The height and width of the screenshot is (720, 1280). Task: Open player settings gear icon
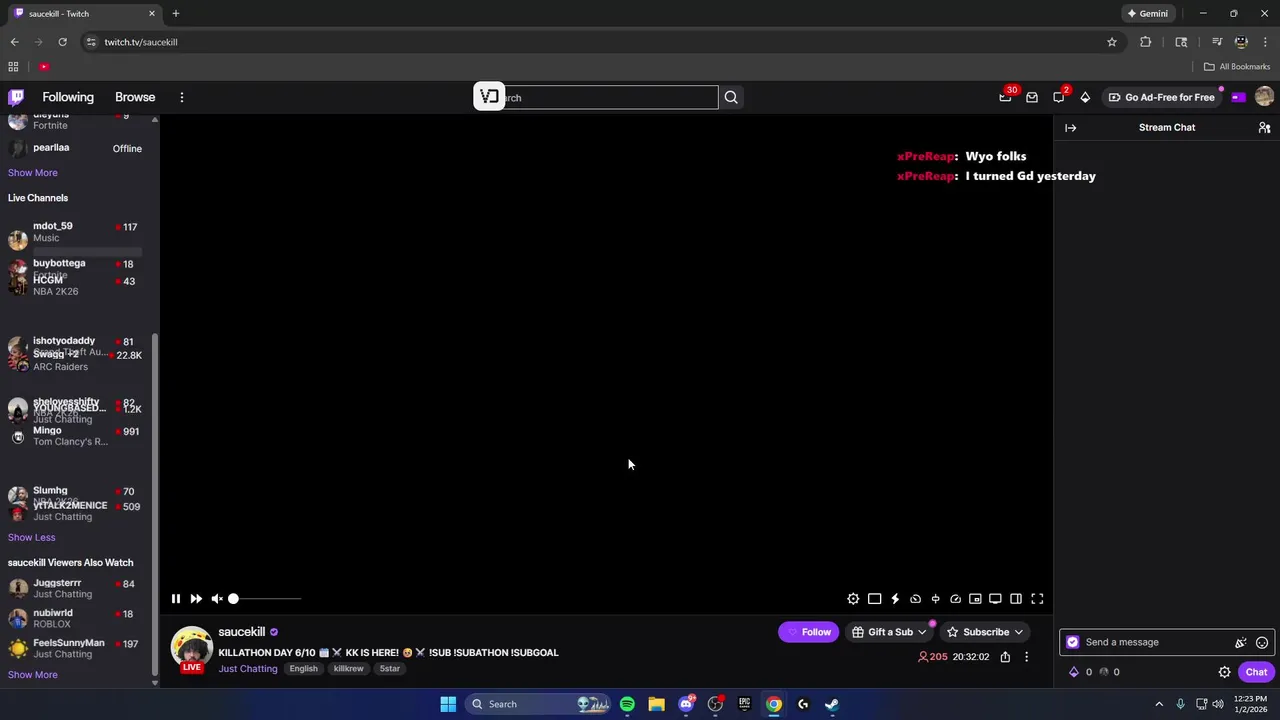tap(853, 599)
